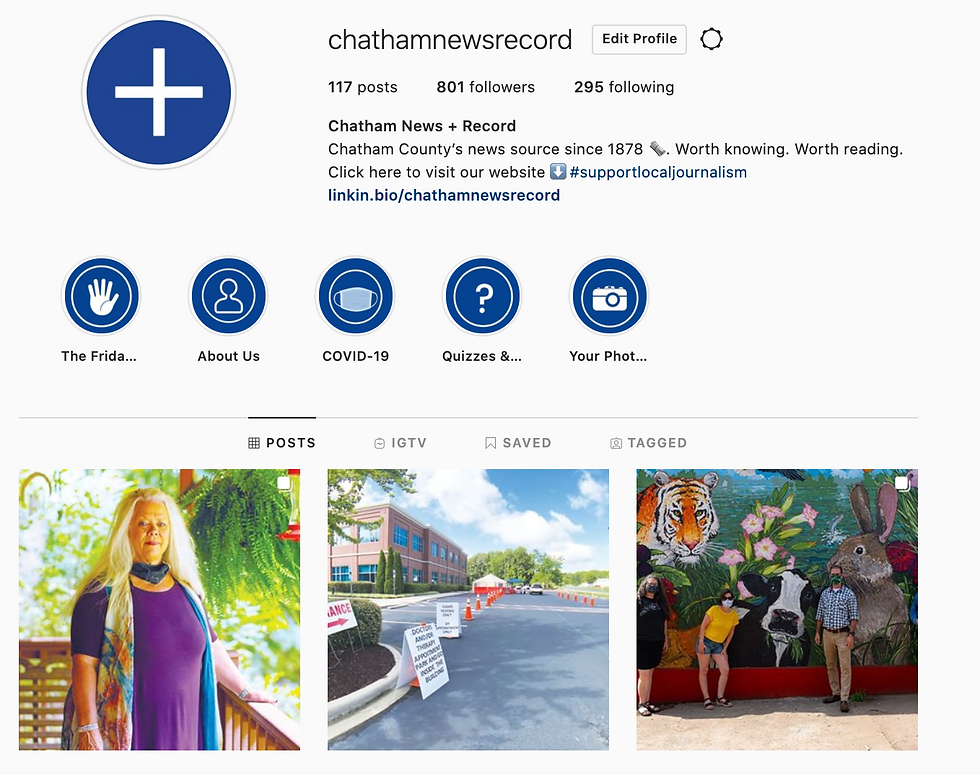Open the settings gear next to Edit Profile
Image resolution: width=980 pixels, height=775 pixels.
tap(711, 39)
